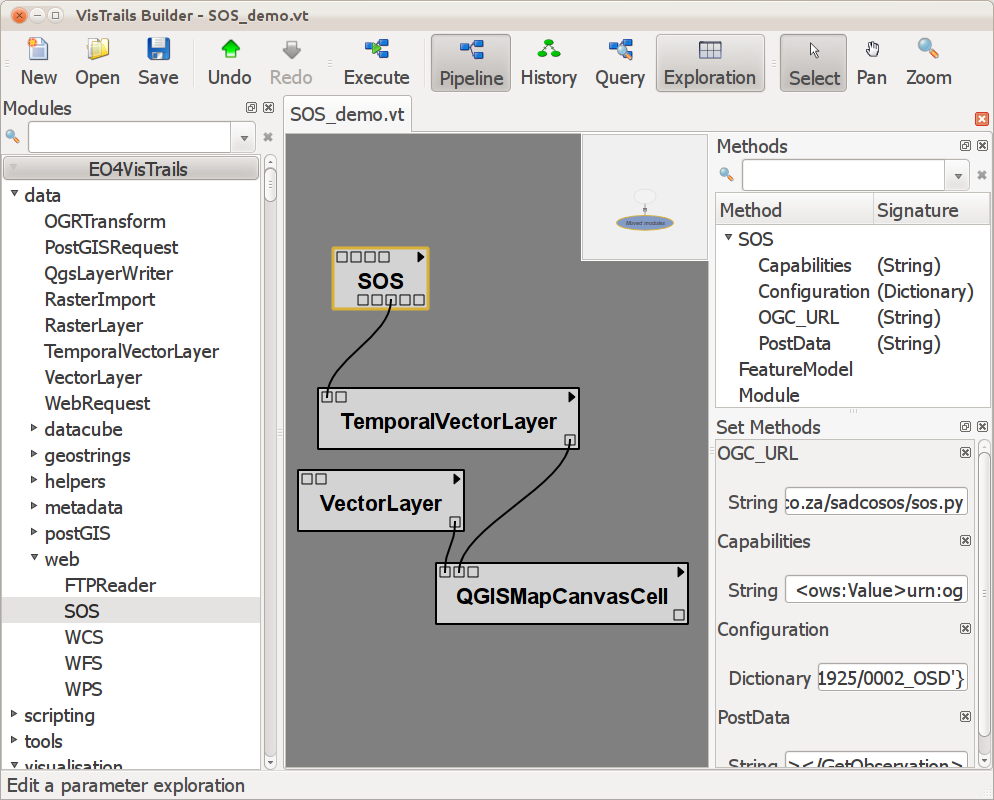Viewport: 994px width, 800px height.
Task: Click the OGC_URL String input field
Action: (x=876, y=502)
